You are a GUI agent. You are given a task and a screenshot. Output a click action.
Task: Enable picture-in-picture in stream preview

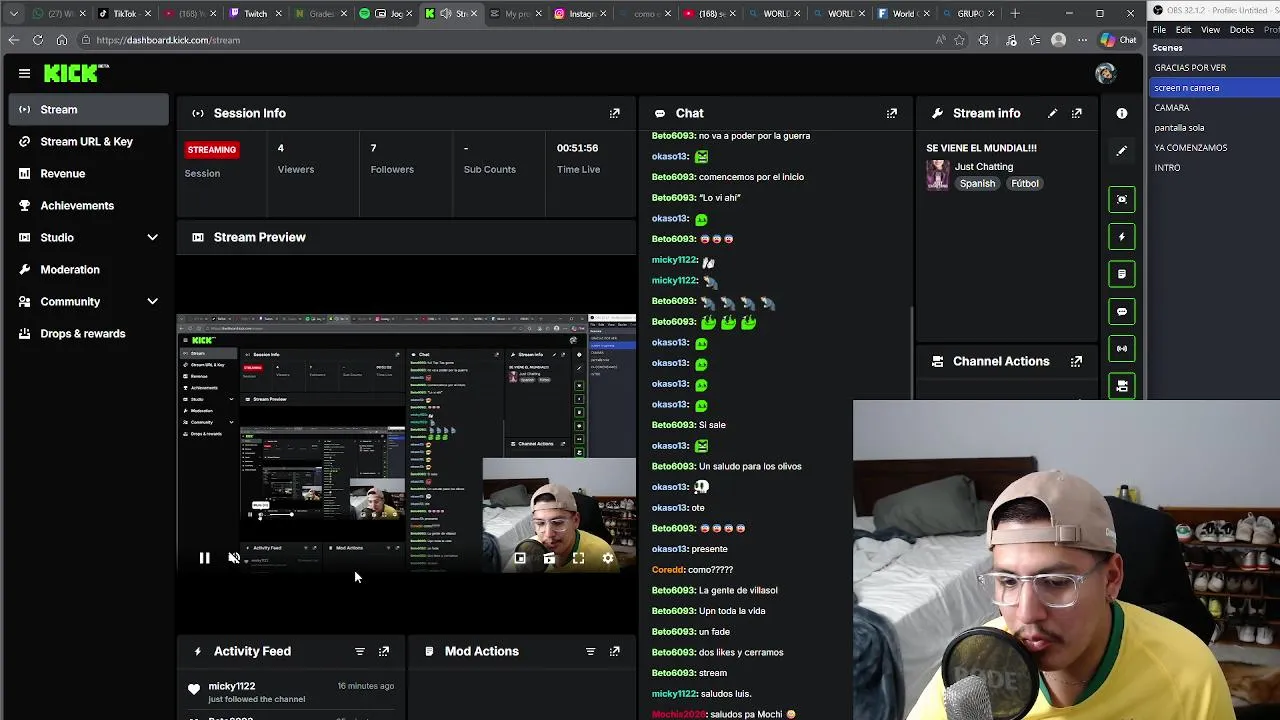[520, 558]
